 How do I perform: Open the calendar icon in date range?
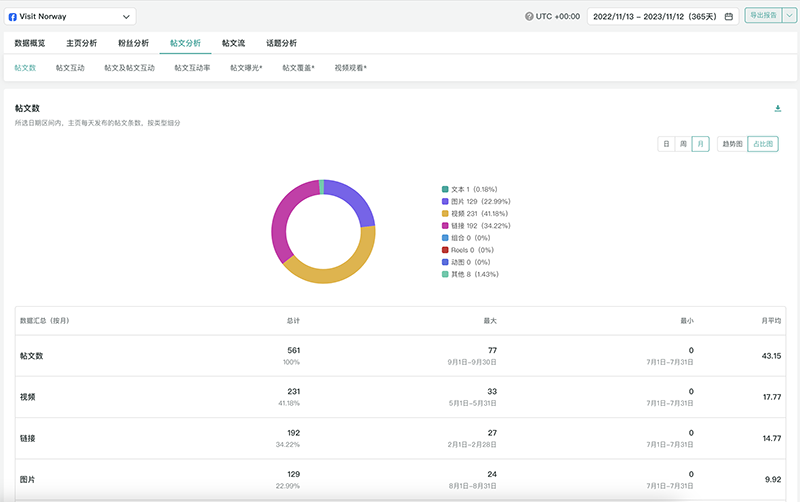(729, 17)
